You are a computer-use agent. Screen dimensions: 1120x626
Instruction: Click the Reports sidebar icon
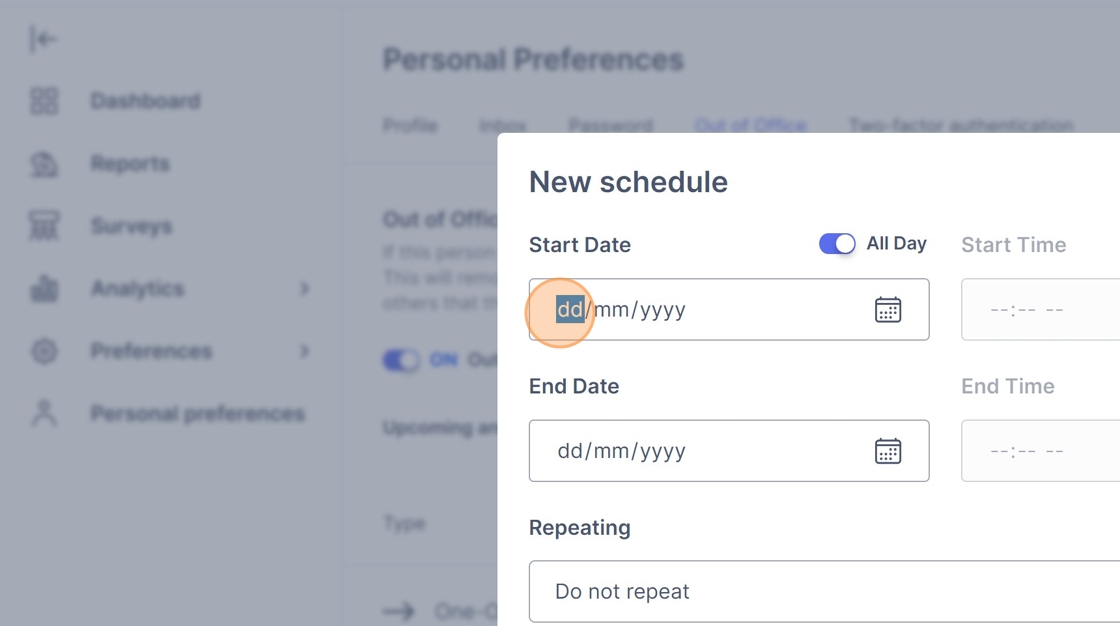(44, 164)
